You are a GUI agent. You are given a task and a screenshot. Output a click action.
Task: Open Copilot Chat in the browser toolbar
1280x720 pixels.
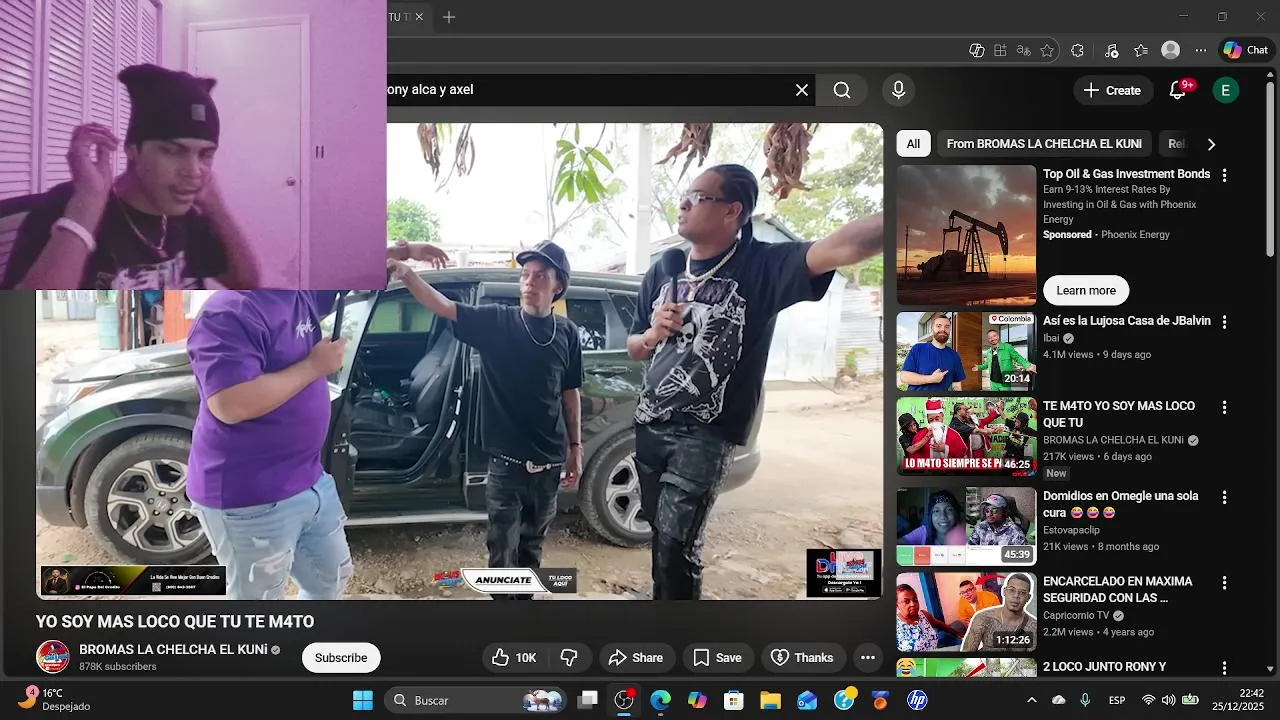tap(1245, 50)
